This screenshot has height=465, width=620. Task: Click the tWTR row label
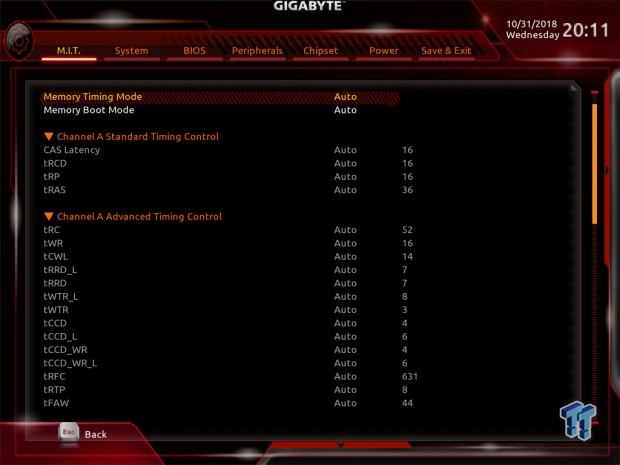tap(56, 310)
